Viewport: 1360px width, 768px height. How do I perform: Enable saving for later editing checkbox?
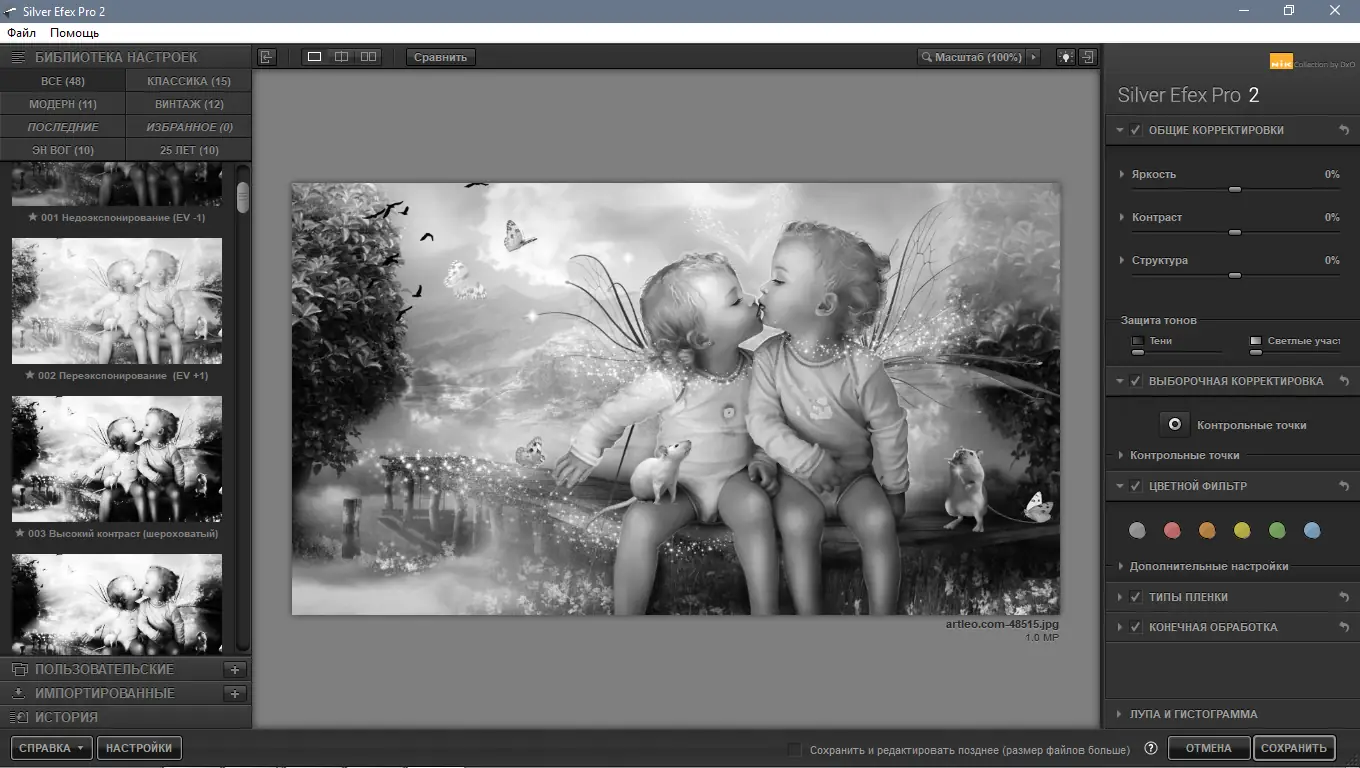point(793,748)
